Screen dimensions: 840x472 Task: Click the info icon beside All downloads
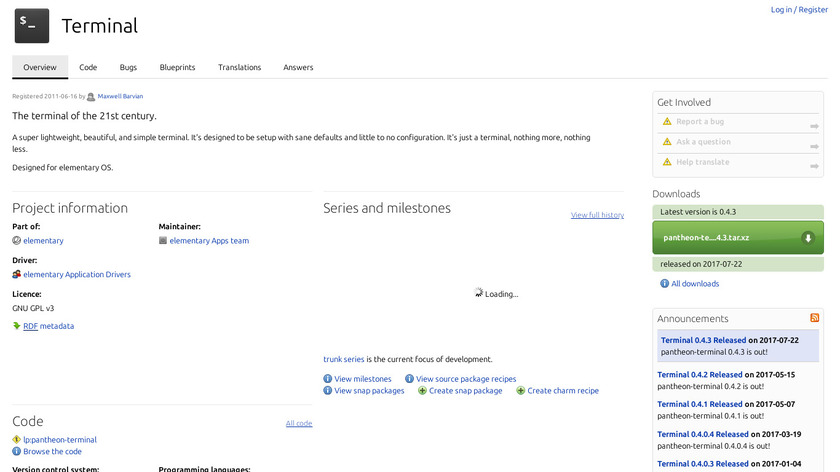(664, 283)
